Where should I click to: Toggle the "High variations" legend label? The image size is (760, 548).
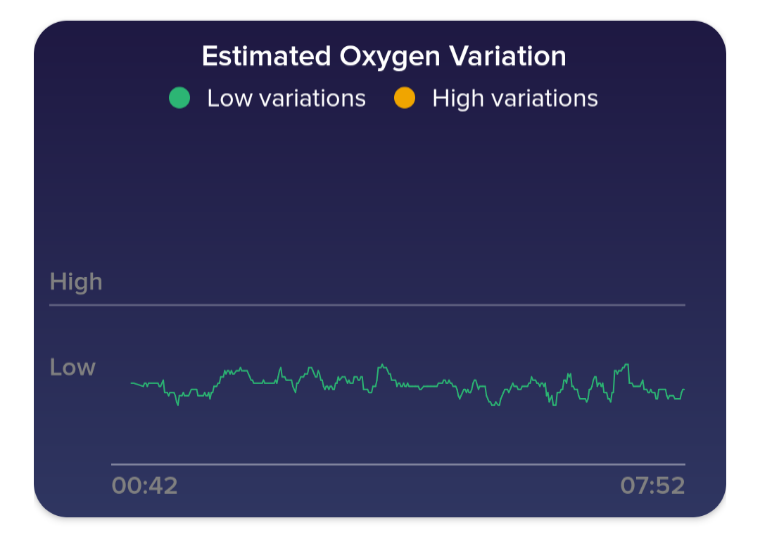point(515,99)
